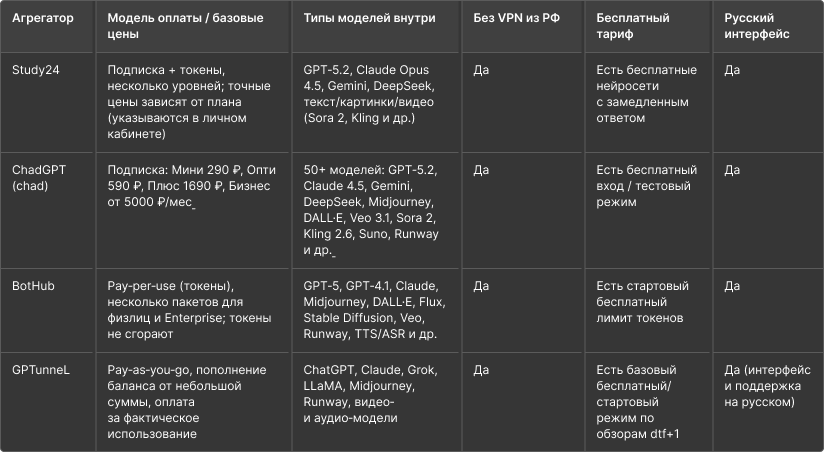
Task: Select the "Без VPN из РФ" header
Action: (x=514, y=19)
